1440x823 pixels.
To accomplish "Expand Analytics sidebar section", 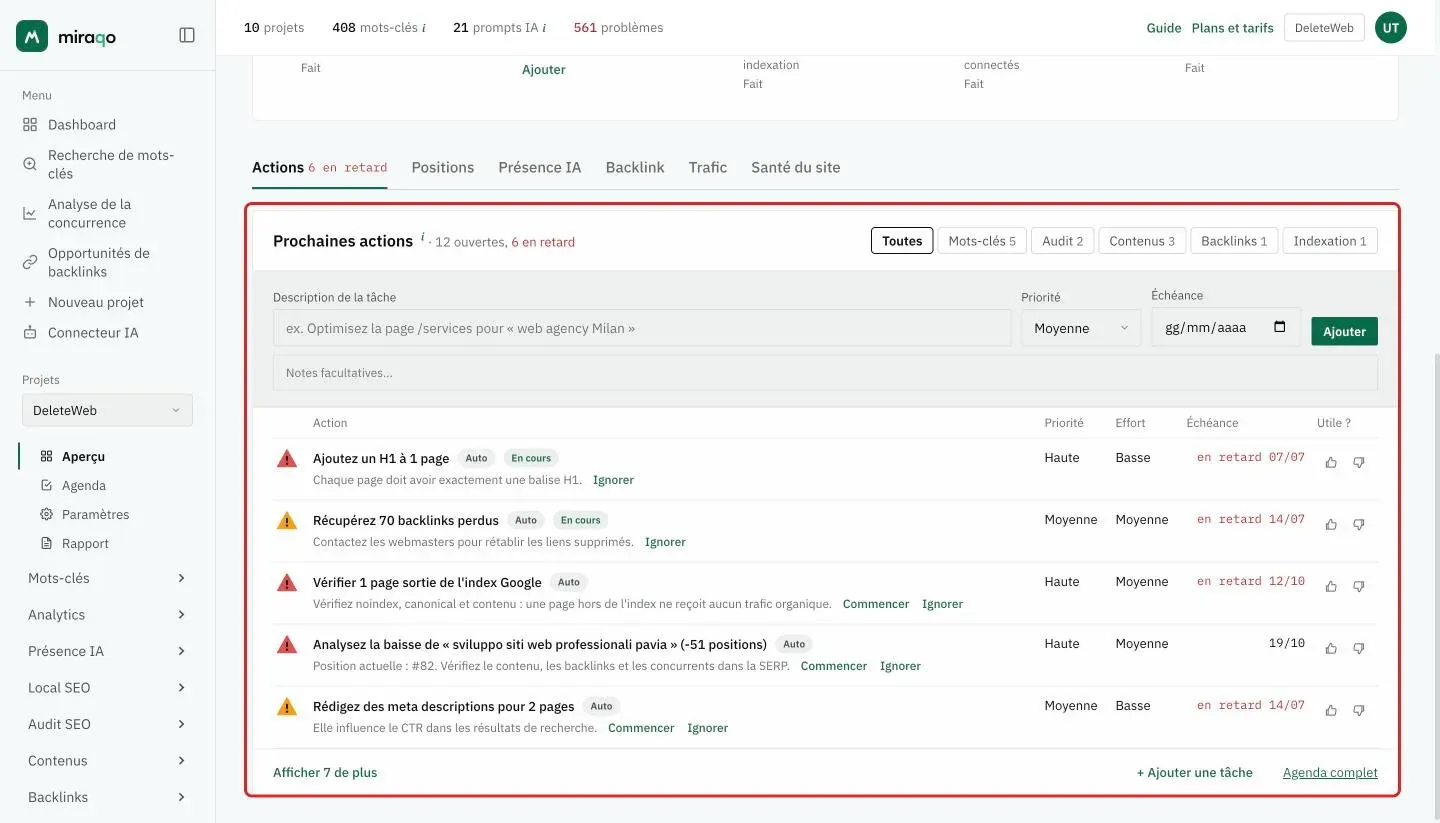I will (107, 615).
